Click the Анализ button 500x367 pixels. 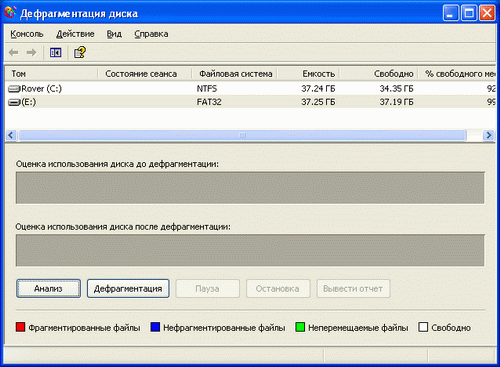pyautogui.click(x=48, y=289)
